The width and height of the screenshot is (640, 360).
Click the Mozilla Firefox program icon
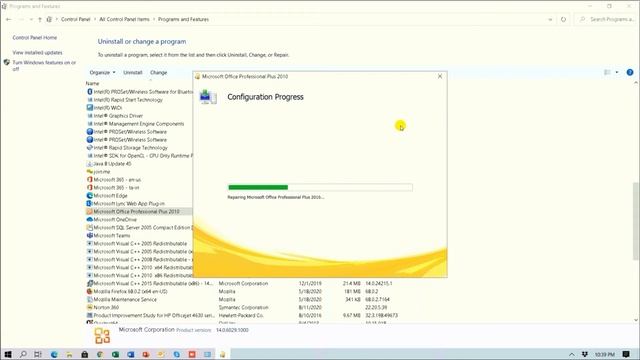tap(89, 291)
